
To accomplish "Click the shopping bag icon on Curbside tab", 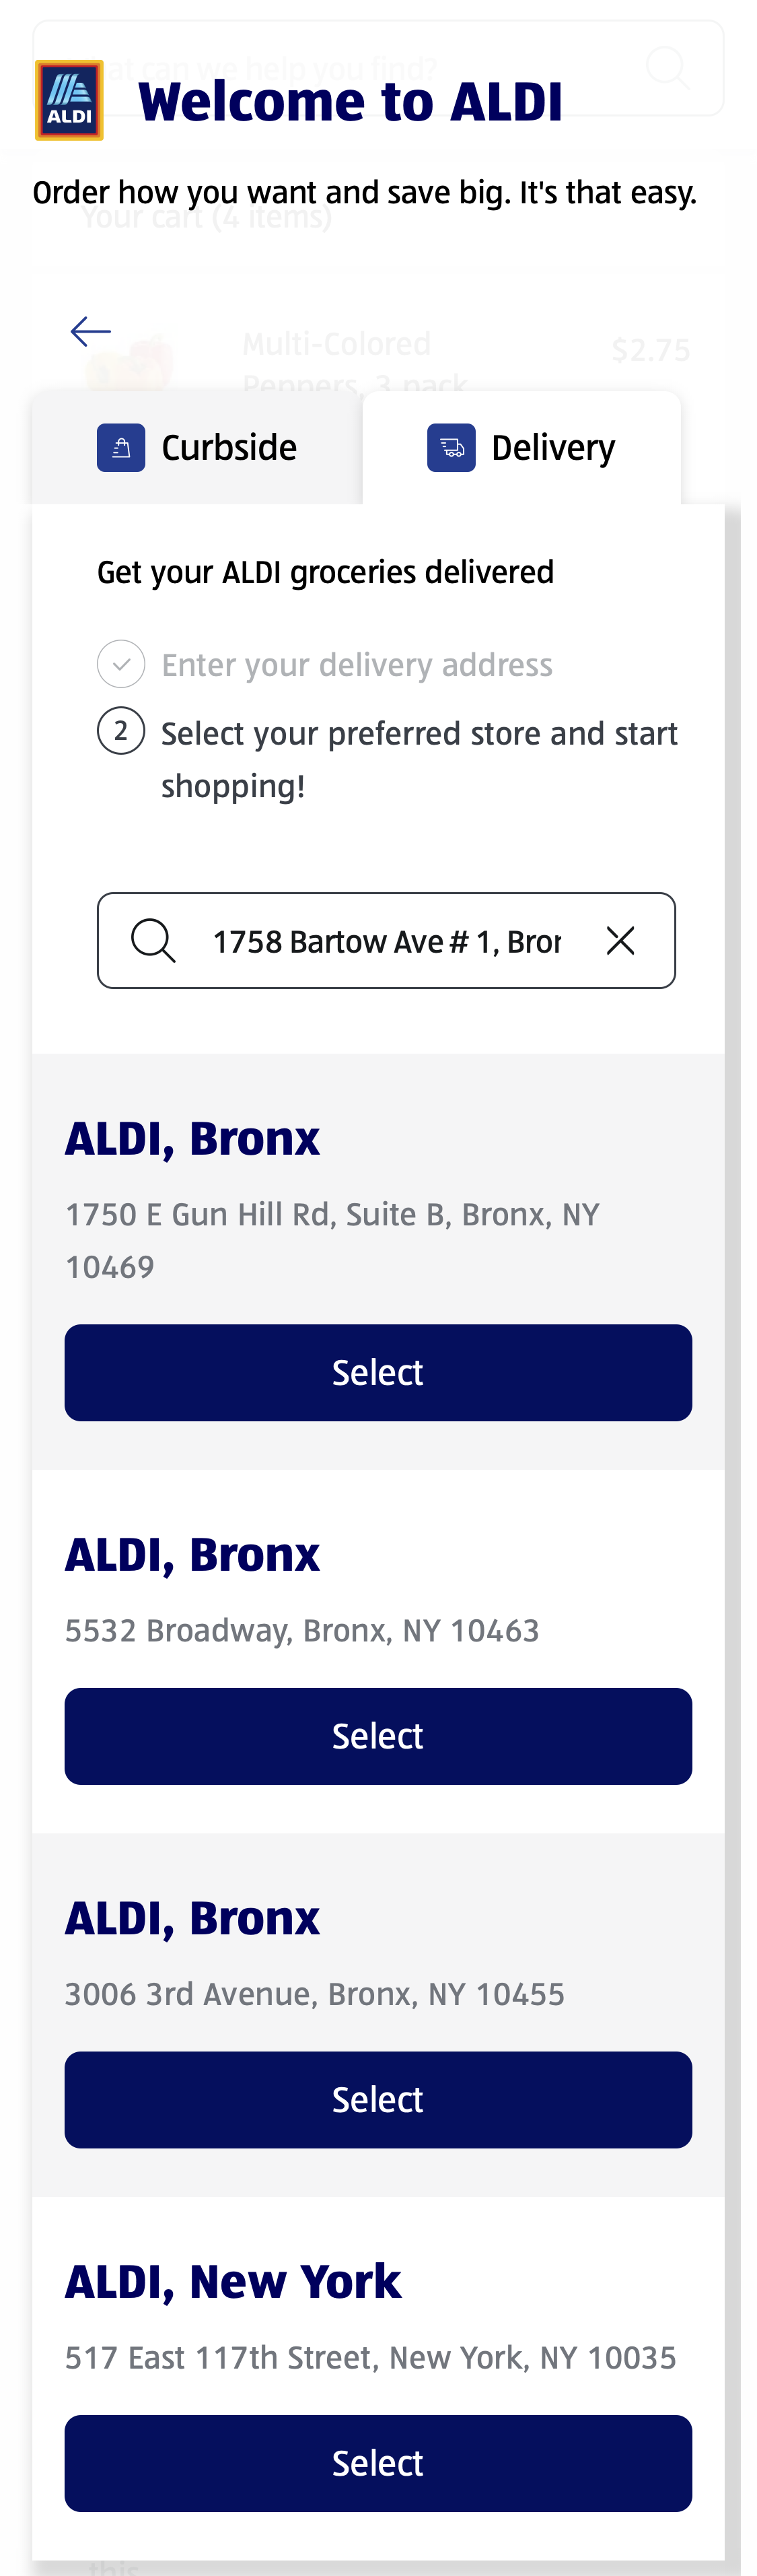I will [x=120, y=447].
